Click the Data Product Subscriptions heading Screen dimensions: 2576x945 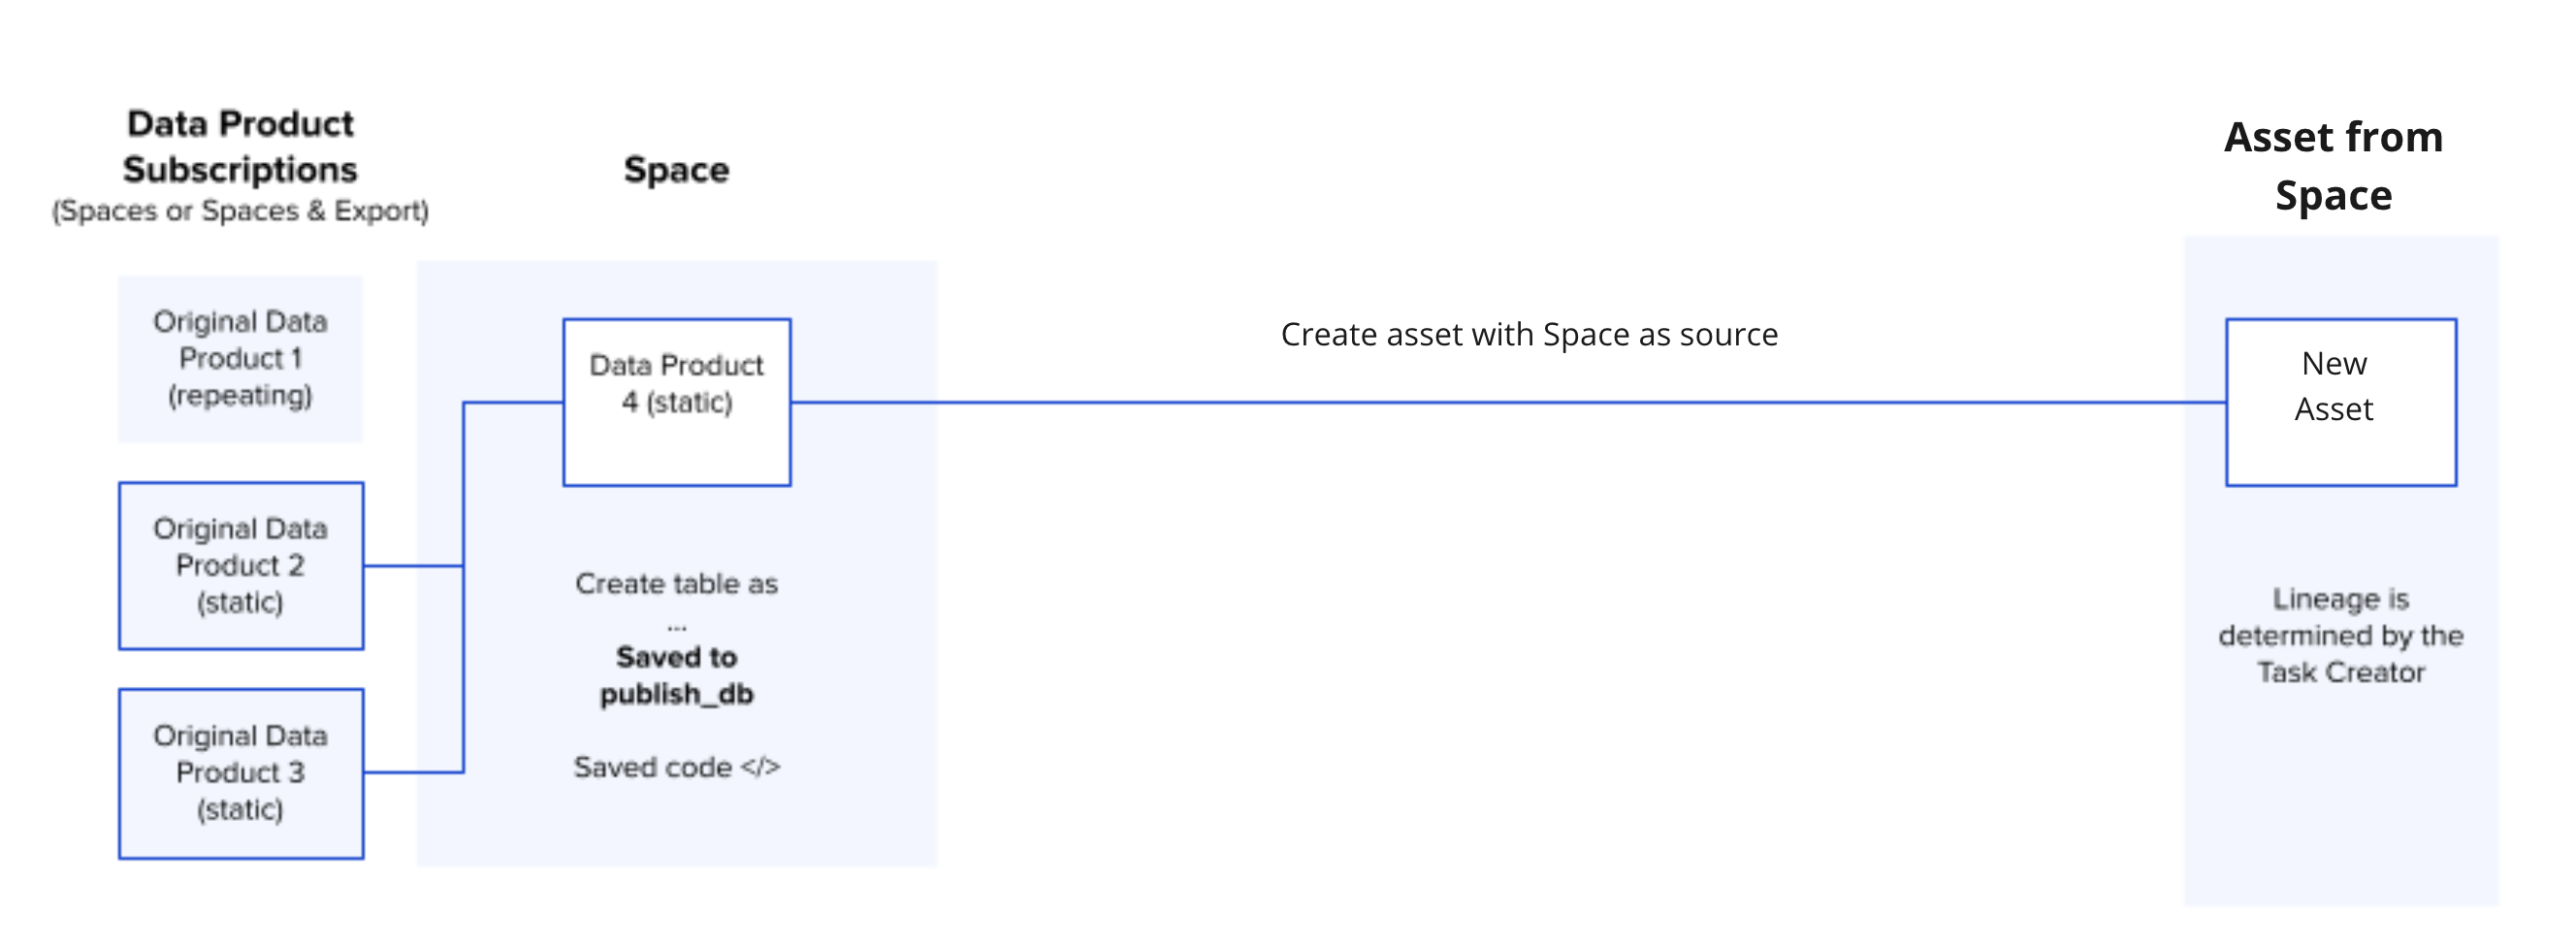pyautogui.click(x=240, y=147)
